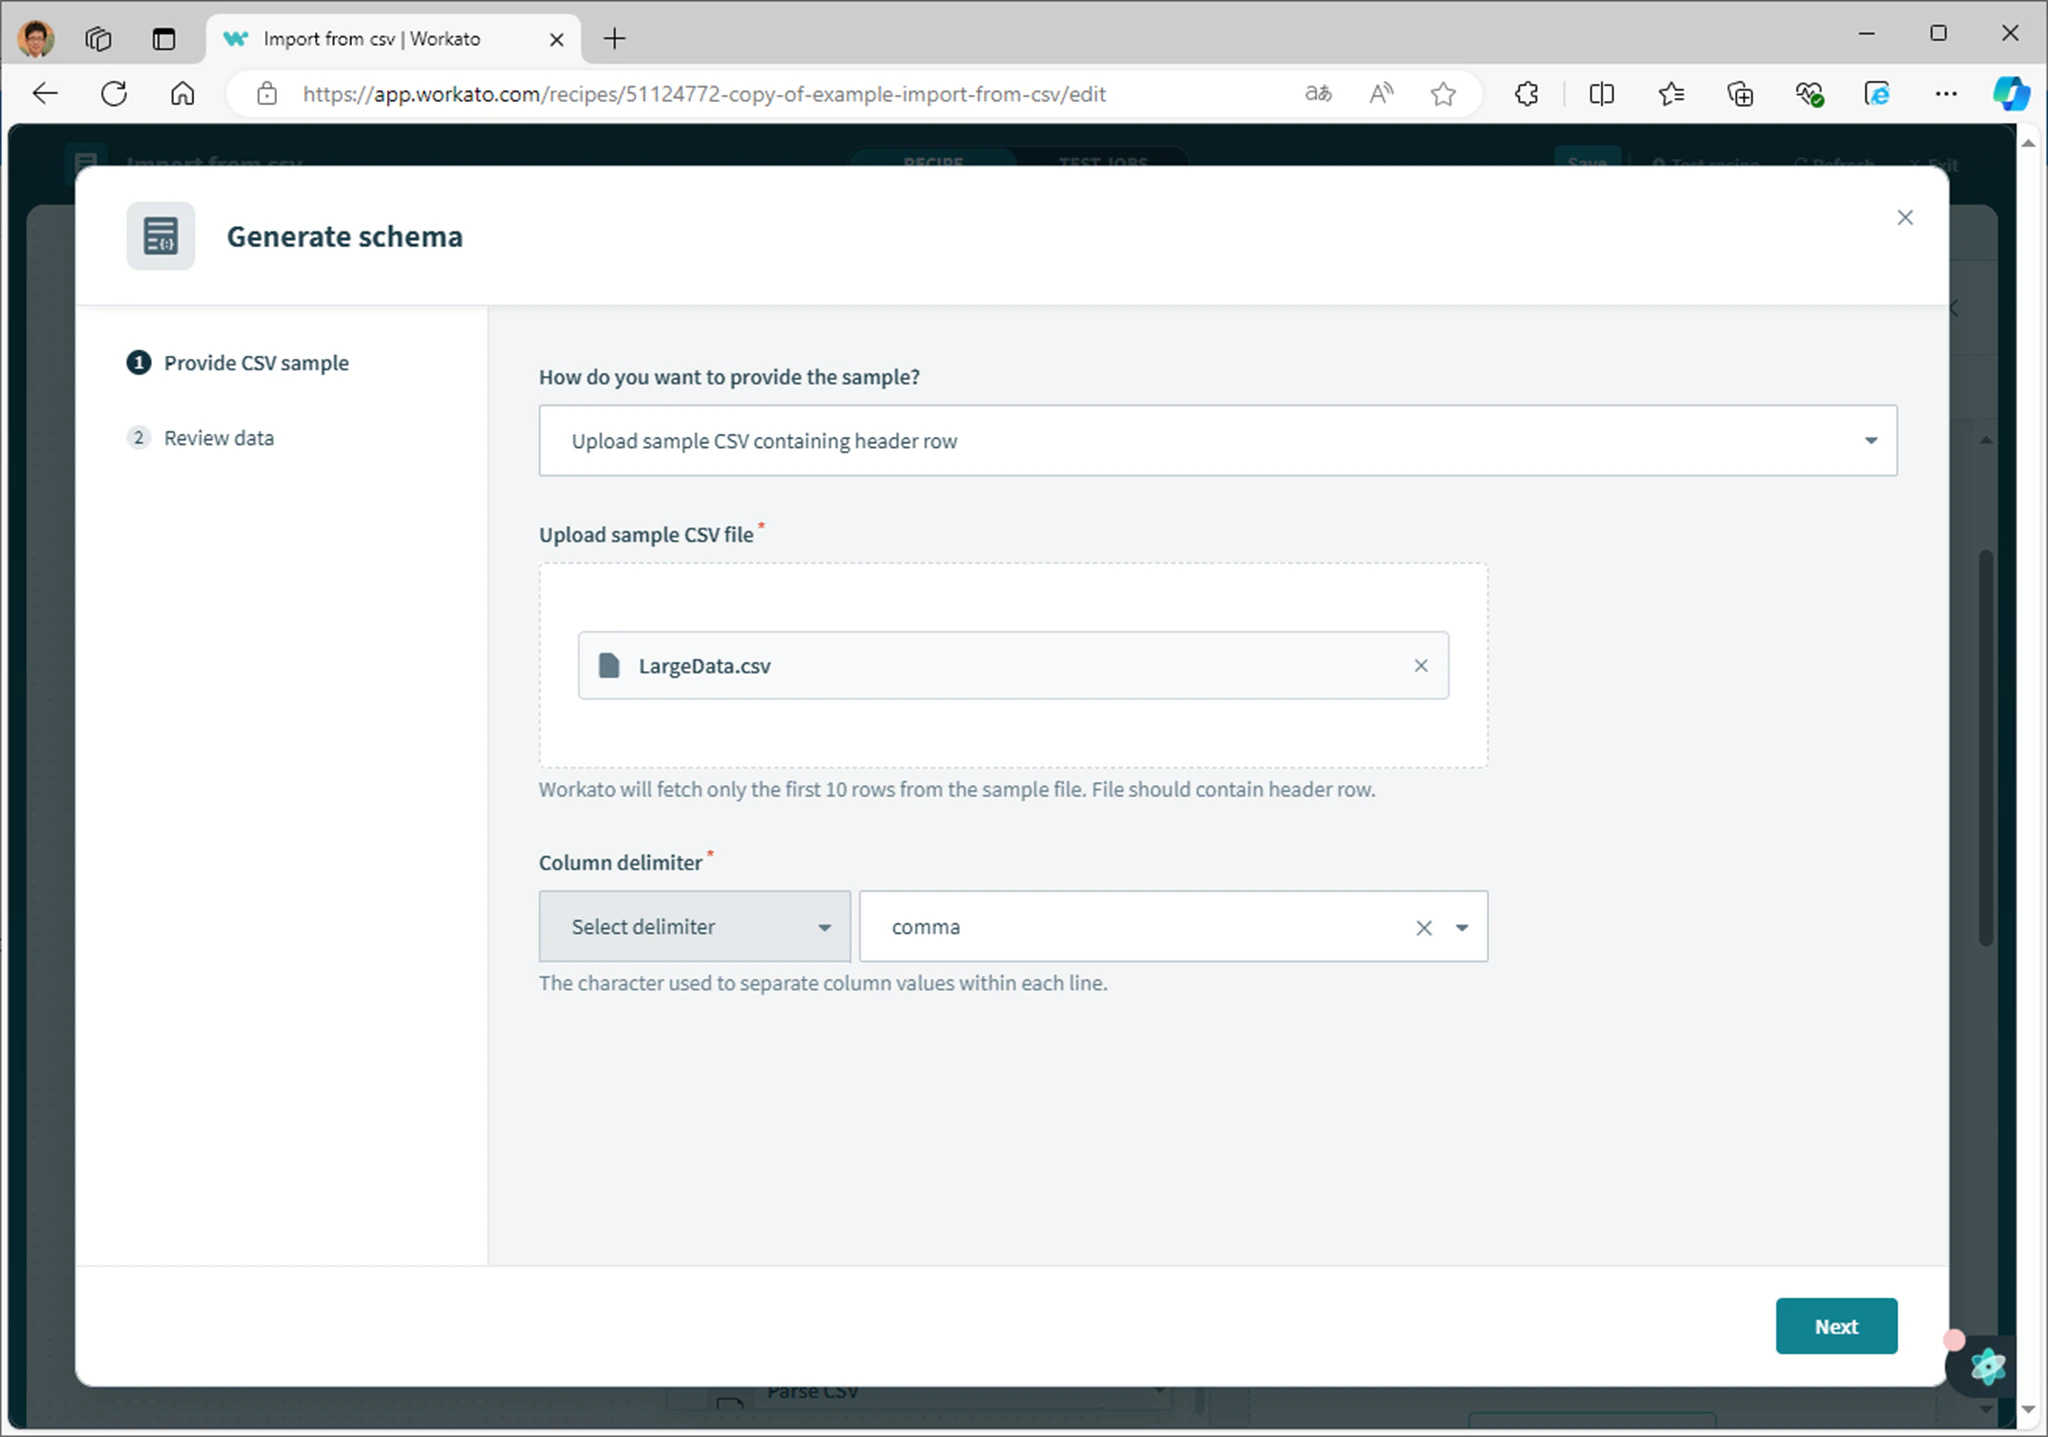The width and height of the screenshot is (2048, 1437).
Task: Switch to Import from csv browser tab
Action: (x=394, y=39)
